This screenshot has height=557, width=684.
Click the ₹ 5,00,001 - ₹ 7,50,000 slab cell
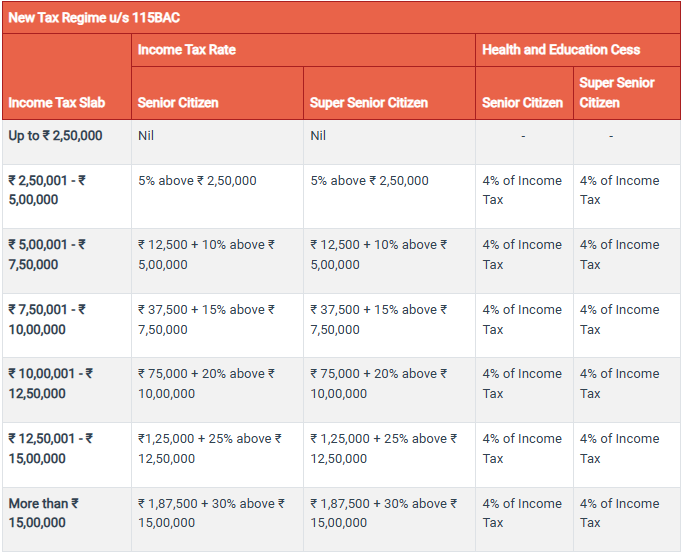48,255
